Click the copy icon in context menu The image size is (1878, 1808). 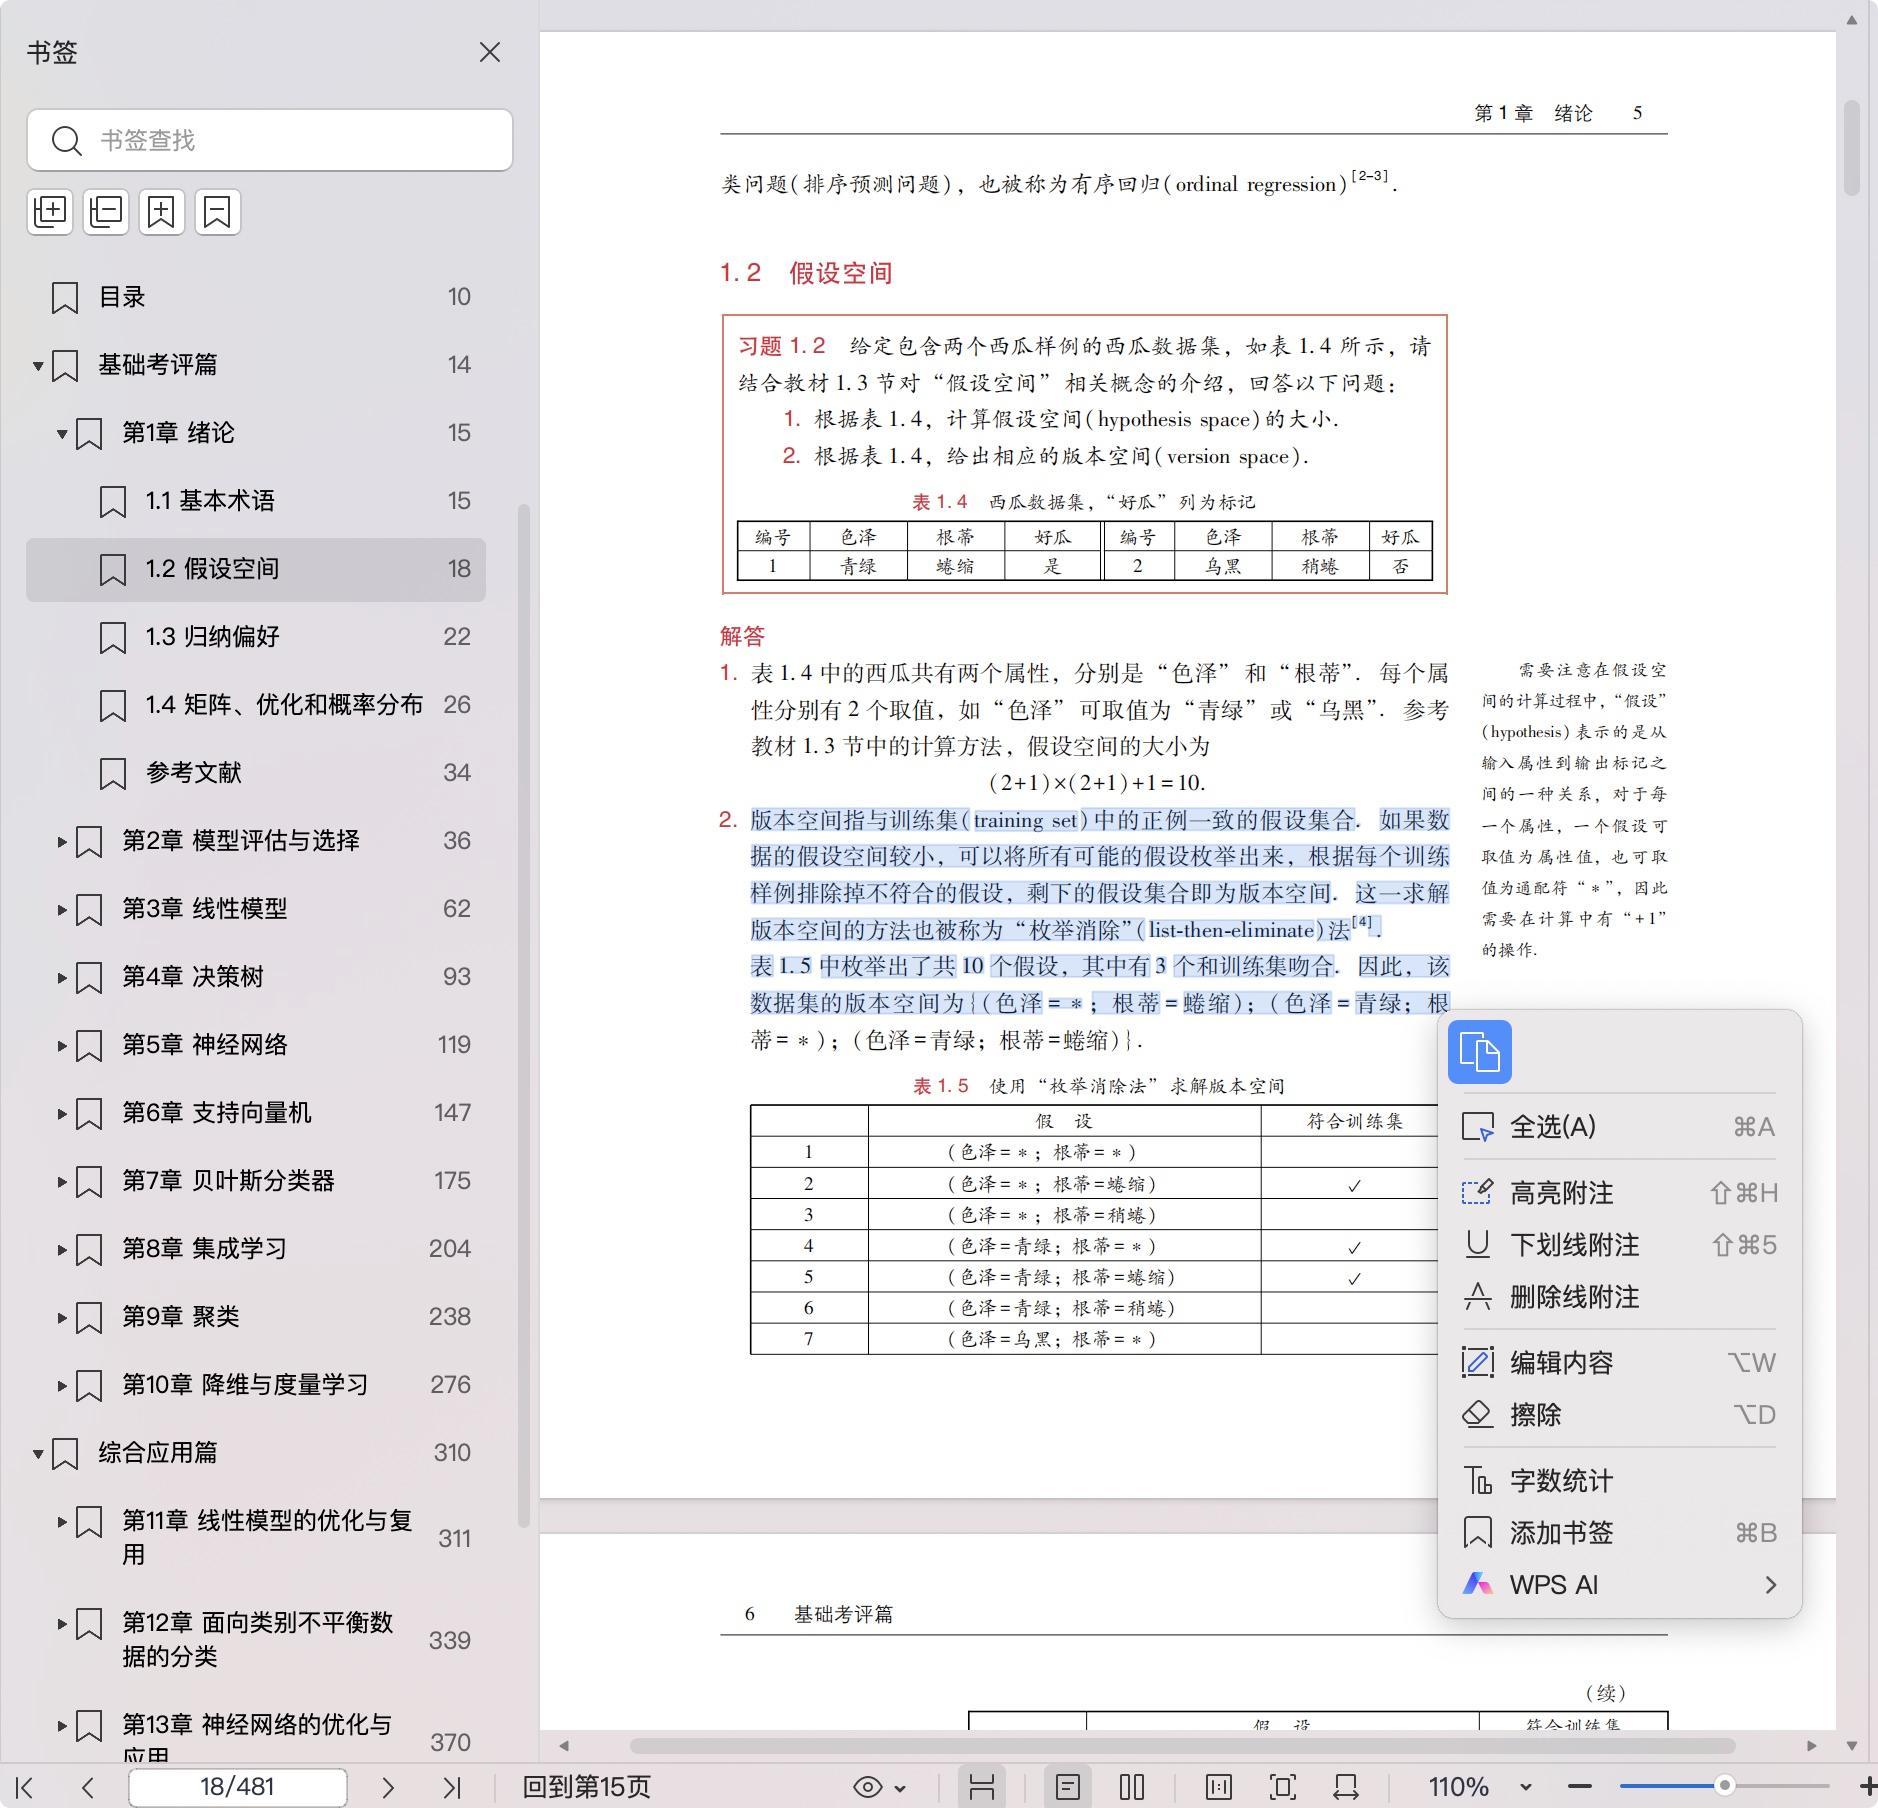[x=1479, y=1052]
